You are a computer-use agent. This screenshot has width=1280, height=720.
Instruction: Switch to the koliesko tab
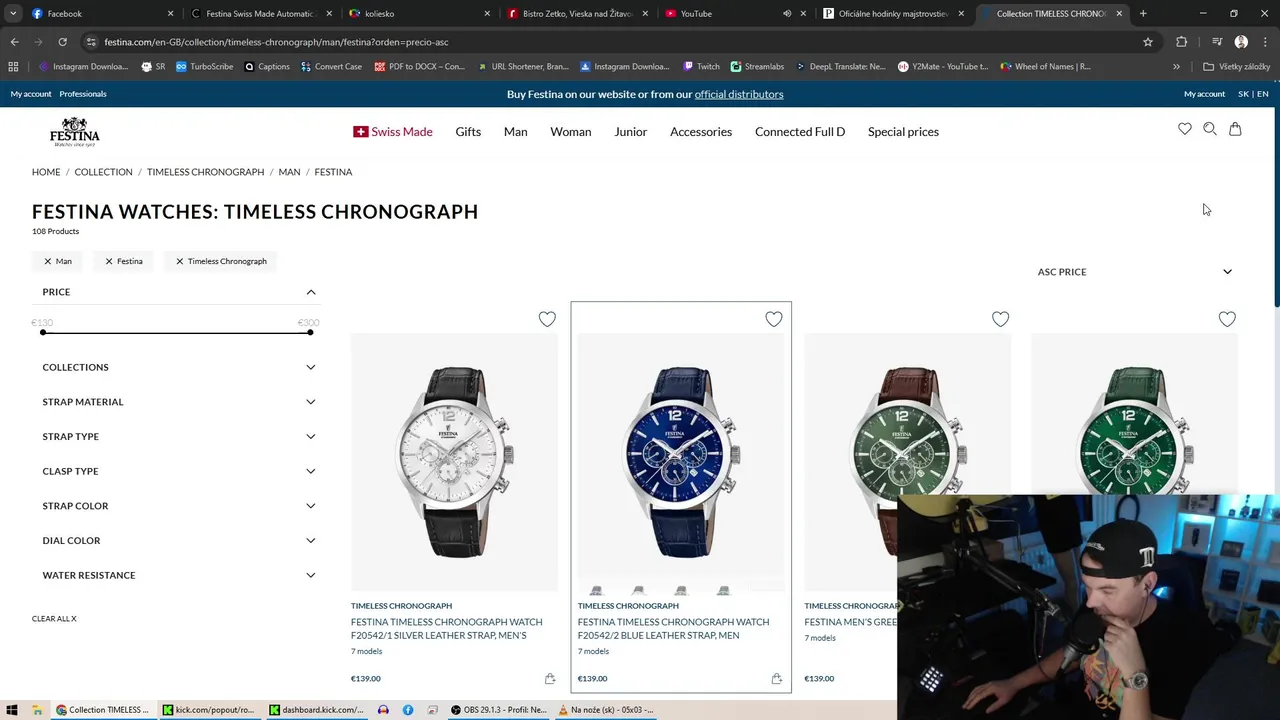pyautogui.click(x=420, y=14)
